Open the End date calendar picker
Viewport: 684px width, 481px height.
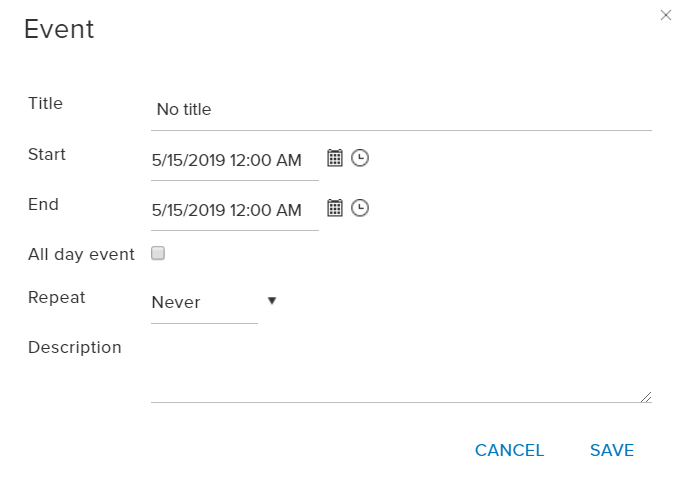[335, 208]
